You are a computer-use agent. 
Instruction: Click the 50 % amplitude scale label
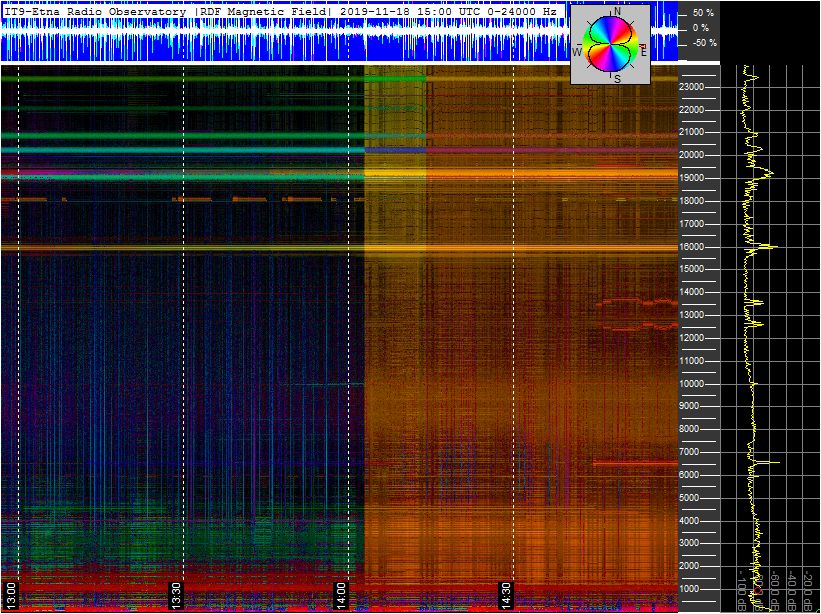pyautogui.click(x=702, y=13)
